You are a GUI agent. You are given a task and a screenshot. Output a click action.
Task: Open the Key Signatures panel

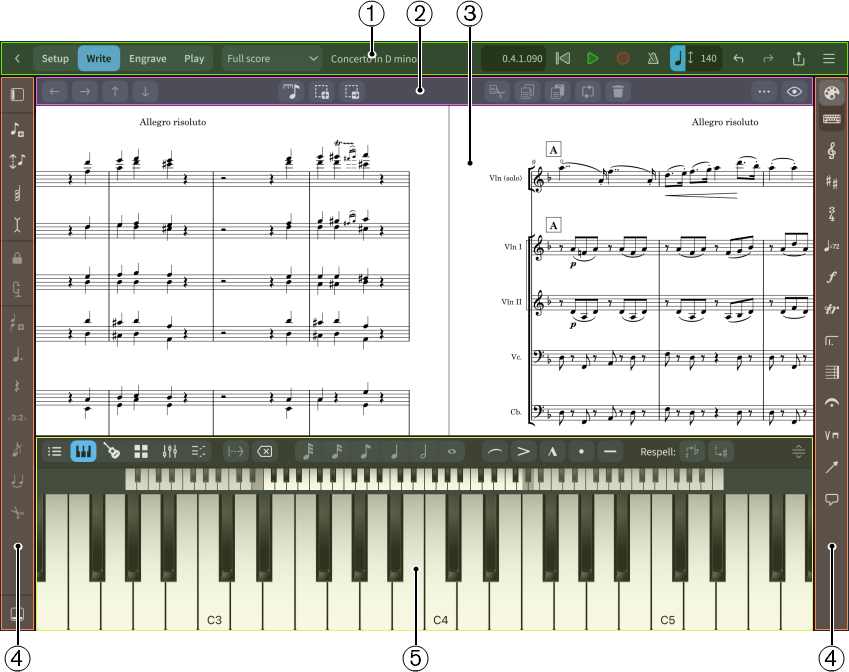click(x=832, y=182)
